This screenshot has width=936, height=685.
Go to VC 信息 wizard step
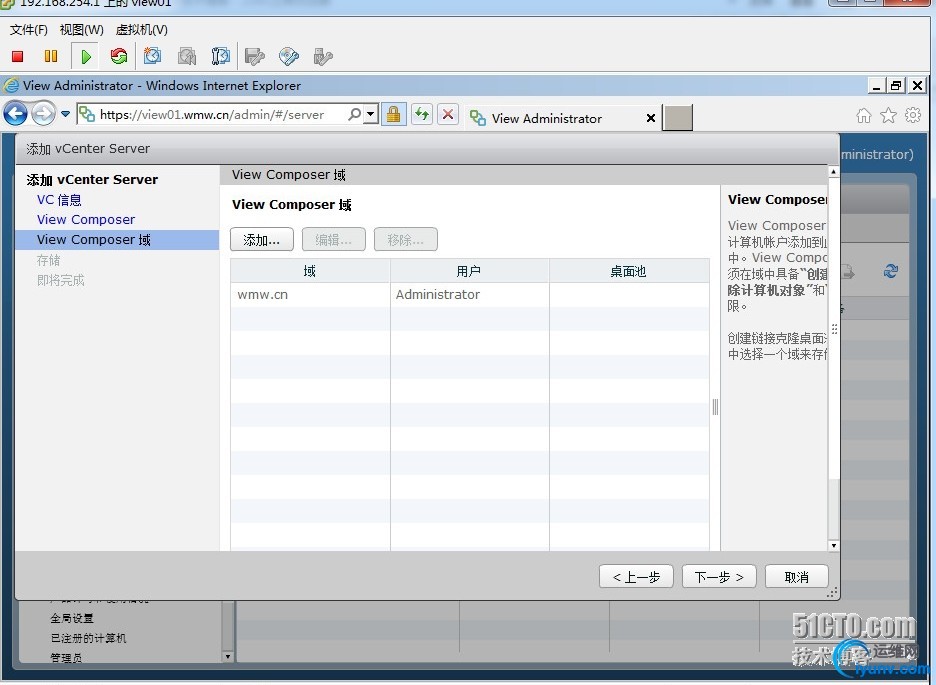[x=59, y=200]
